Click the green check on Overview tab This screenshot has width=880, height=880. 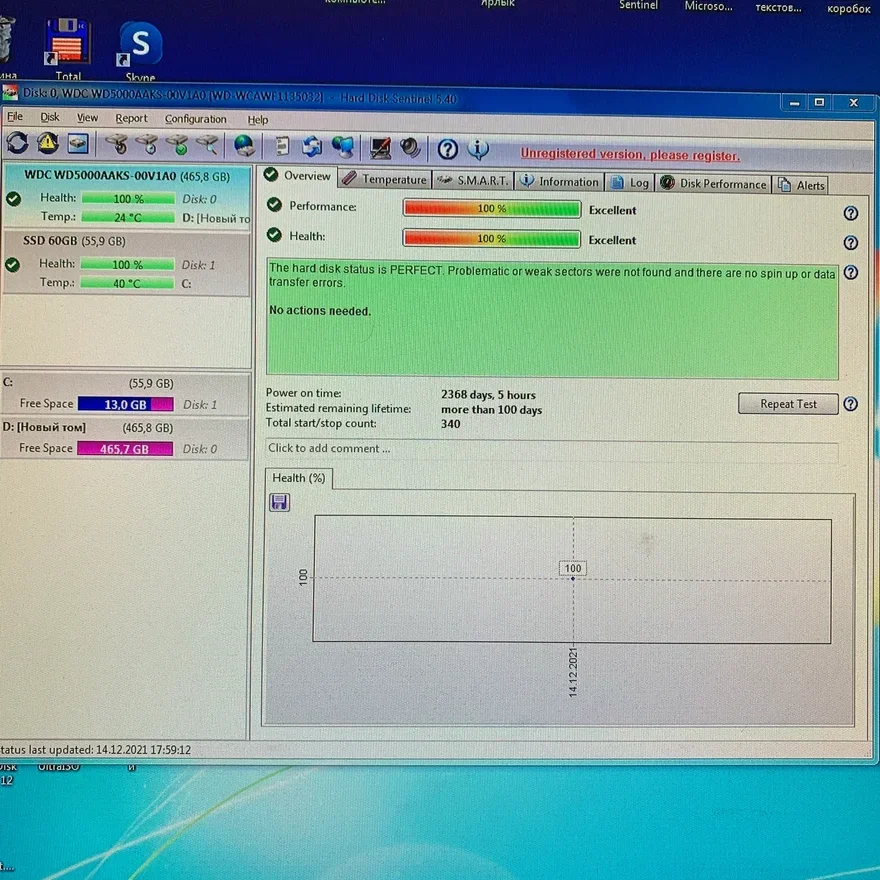[271, 175]
